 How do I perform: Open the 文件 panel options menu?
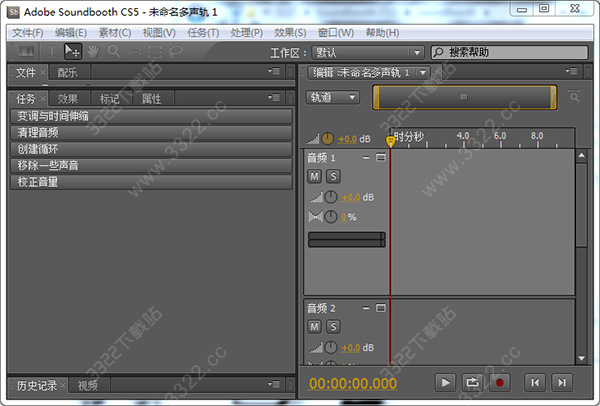pyautogui.click(x=274, y=71)
